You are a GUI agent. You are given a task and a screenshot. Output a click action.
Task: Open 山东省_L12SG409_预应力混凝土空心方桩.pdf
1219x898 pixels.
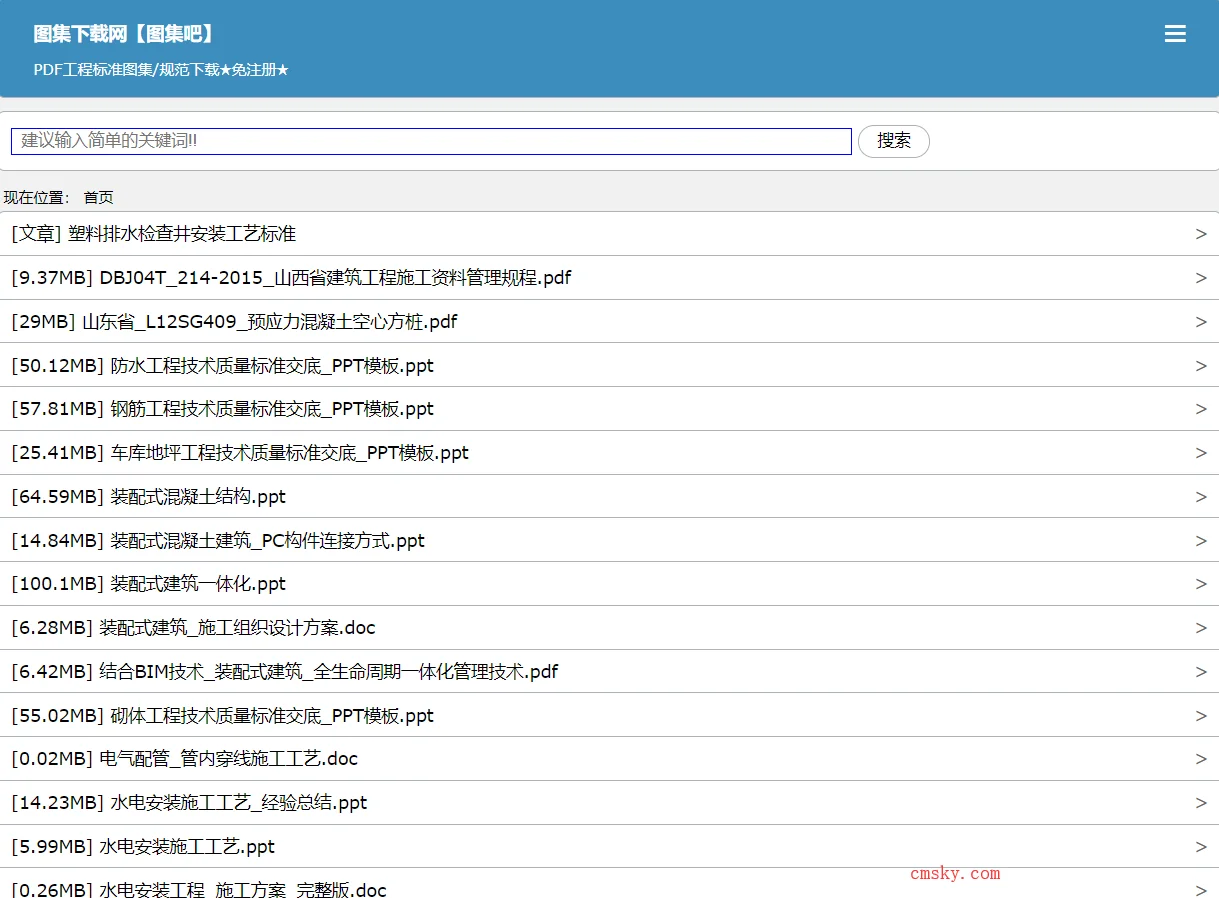[x=609, y=322]
